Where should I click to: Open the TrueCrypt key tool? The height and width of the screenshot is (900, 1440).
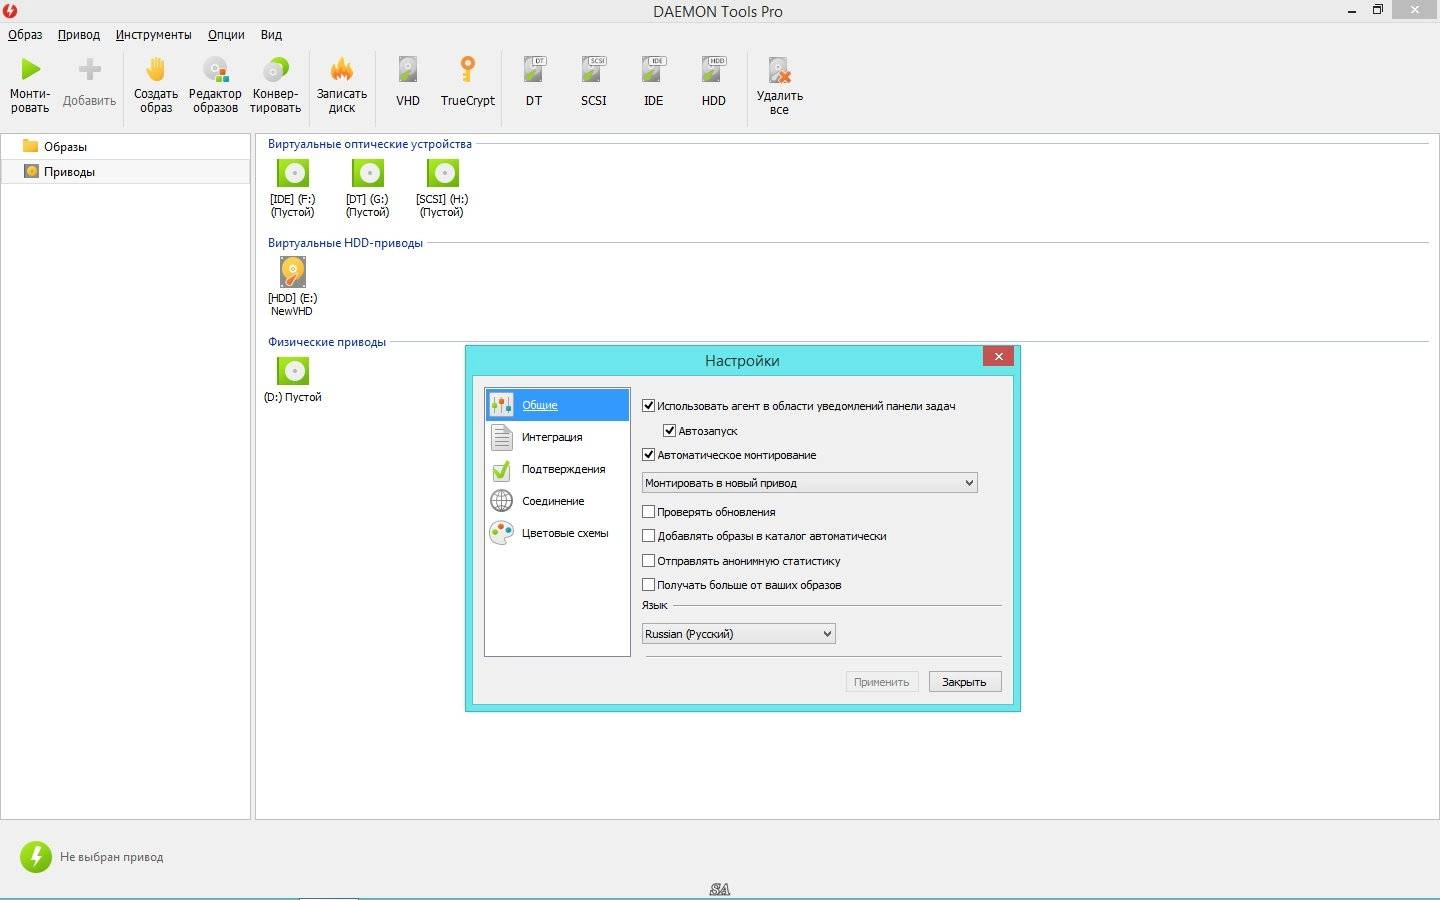468,82
